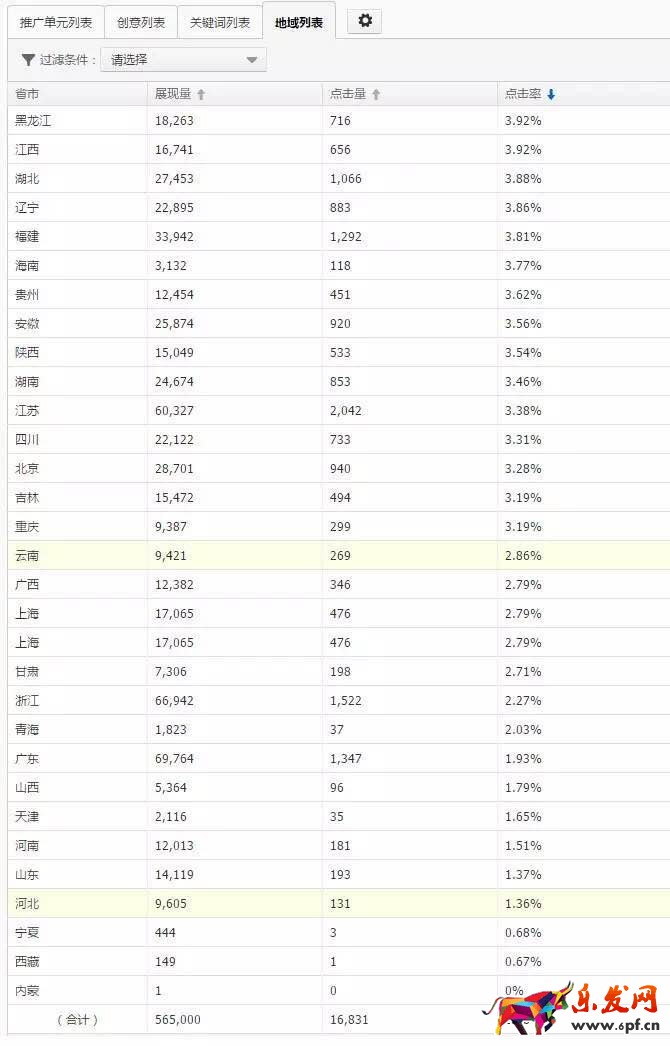This screenshot has width=670, height=1046.
Task: Sort by 展现量 arrow icon
Action: [x=201, y=95]
